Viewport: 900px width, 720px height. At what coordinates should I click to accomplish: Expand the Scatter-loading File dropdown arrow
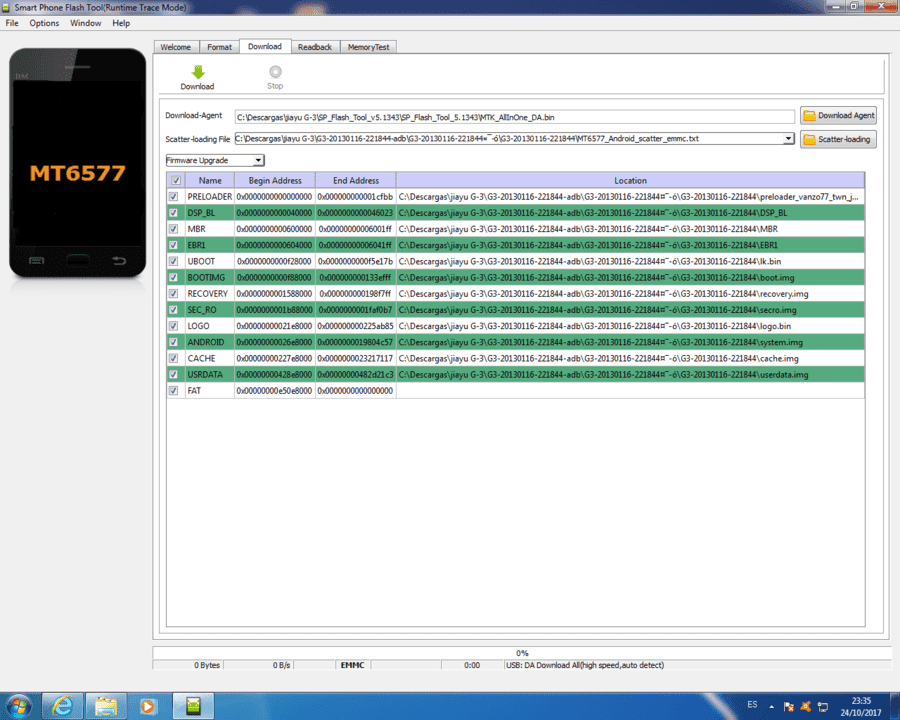click(789, 138)
